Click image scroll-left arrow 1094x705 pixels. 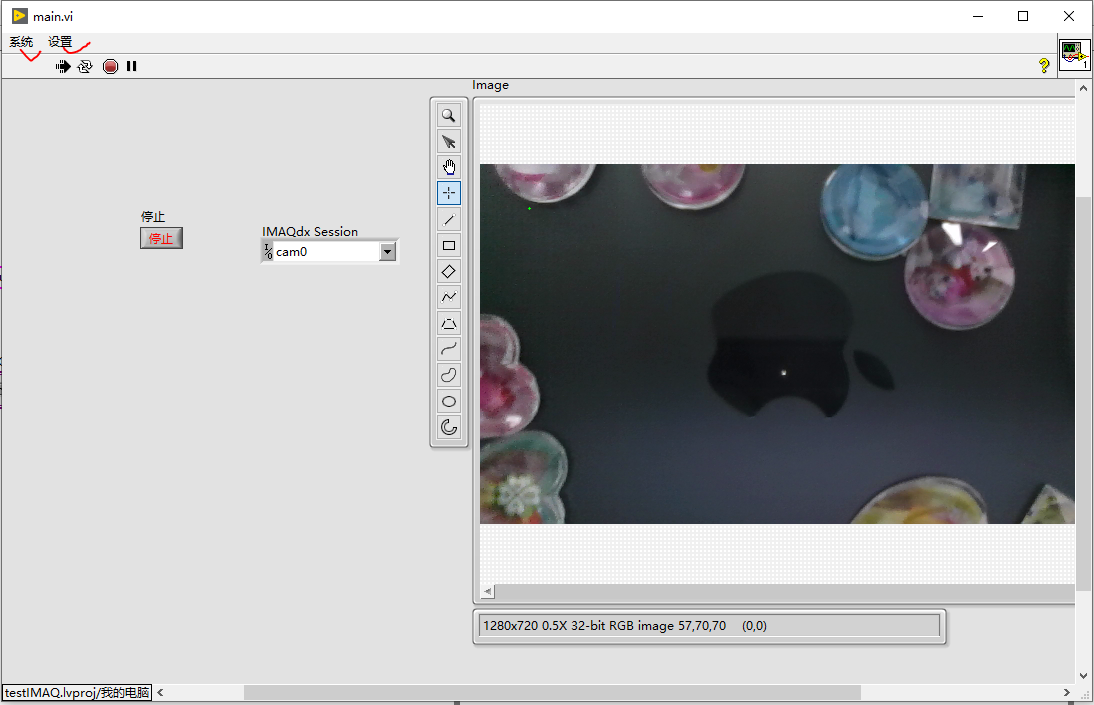pyautogui.click(x=488, y=592)
